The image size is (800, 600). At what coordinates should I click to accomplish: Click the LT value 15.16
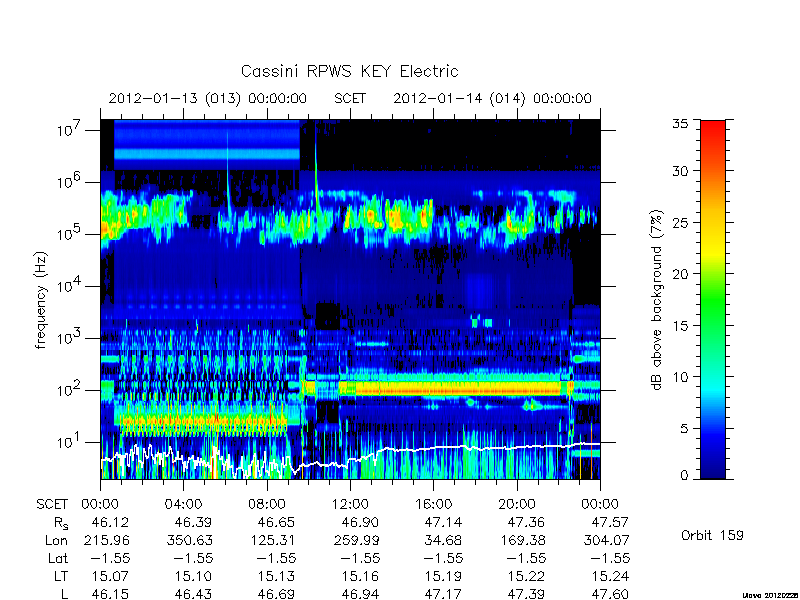pyautogui.click(x=360, y=577)
